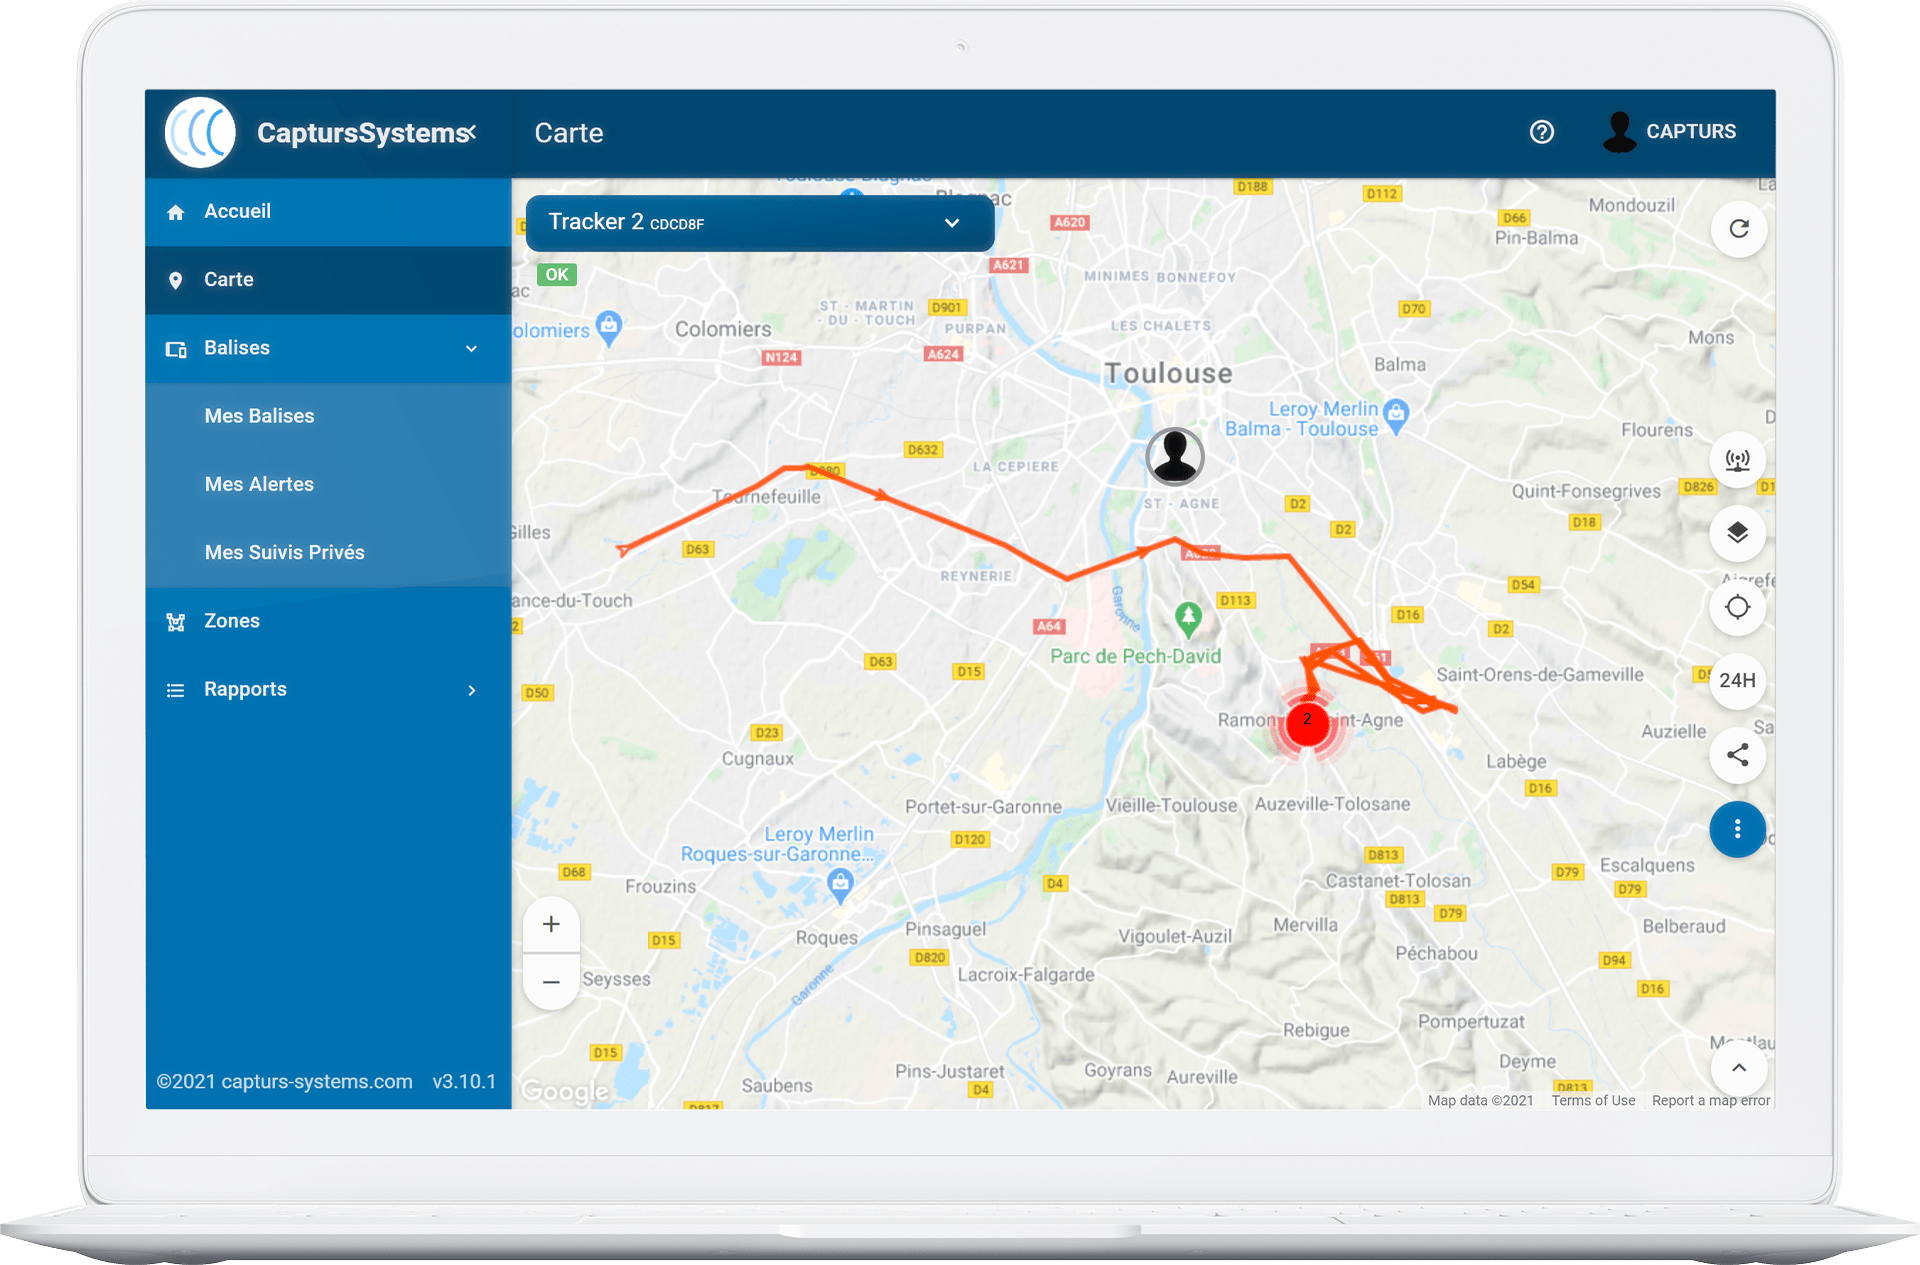
Task: Click the center-location crosshair icon
Action: coord(1738,607)
